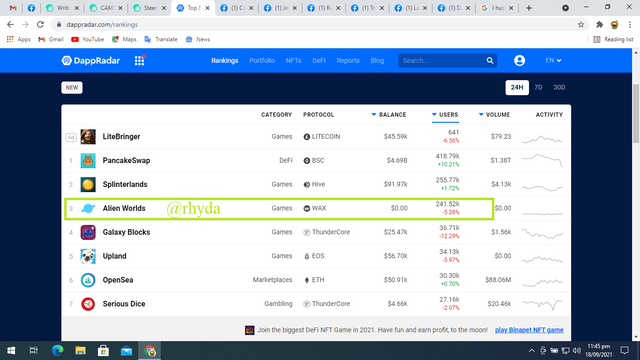Open the apps grid menu icon
Image resolution: width=640 pixels, height=360 pixels.
pyautogui.click(x=140, y=60)
